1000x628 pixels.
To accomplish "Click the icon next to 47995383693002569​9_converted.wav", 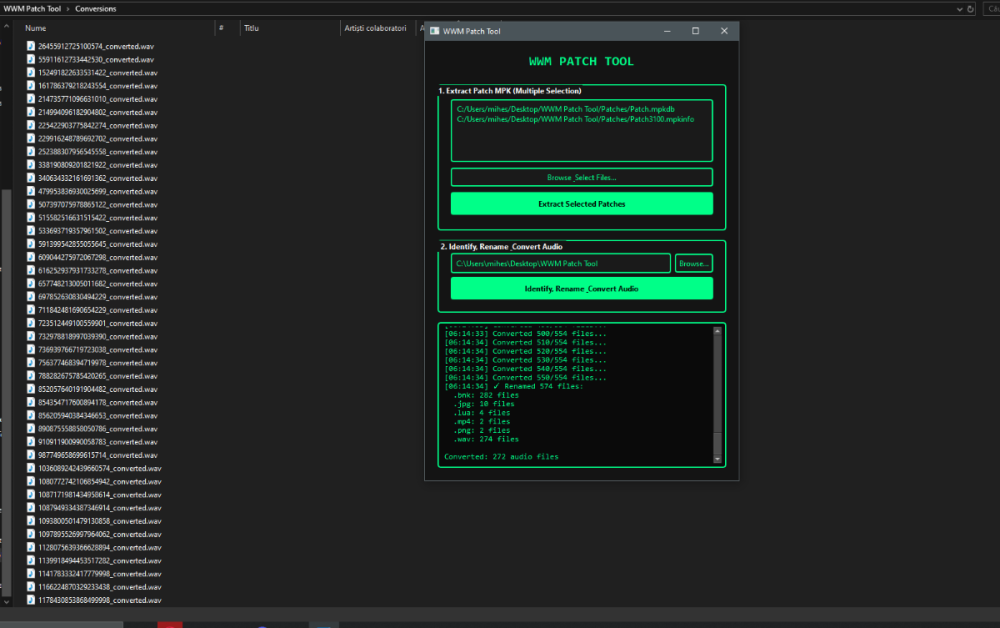I will pyautogui.click(x=31, y=191).
